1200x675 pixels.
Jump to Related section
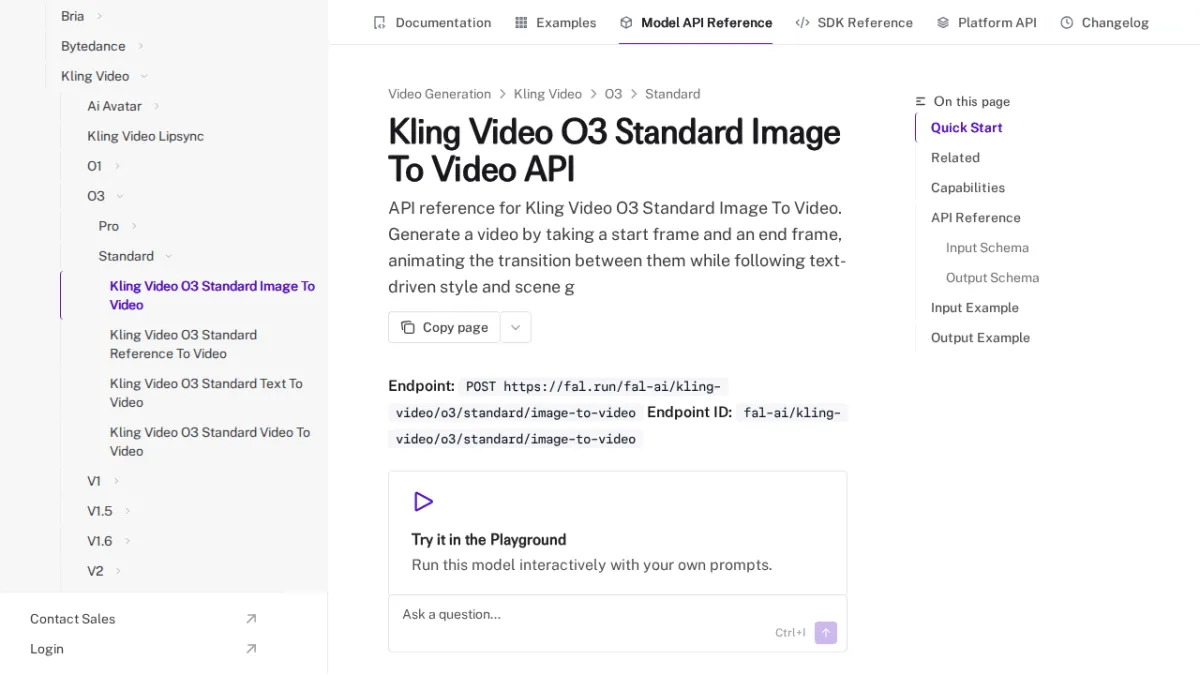(x=955, y=157)
